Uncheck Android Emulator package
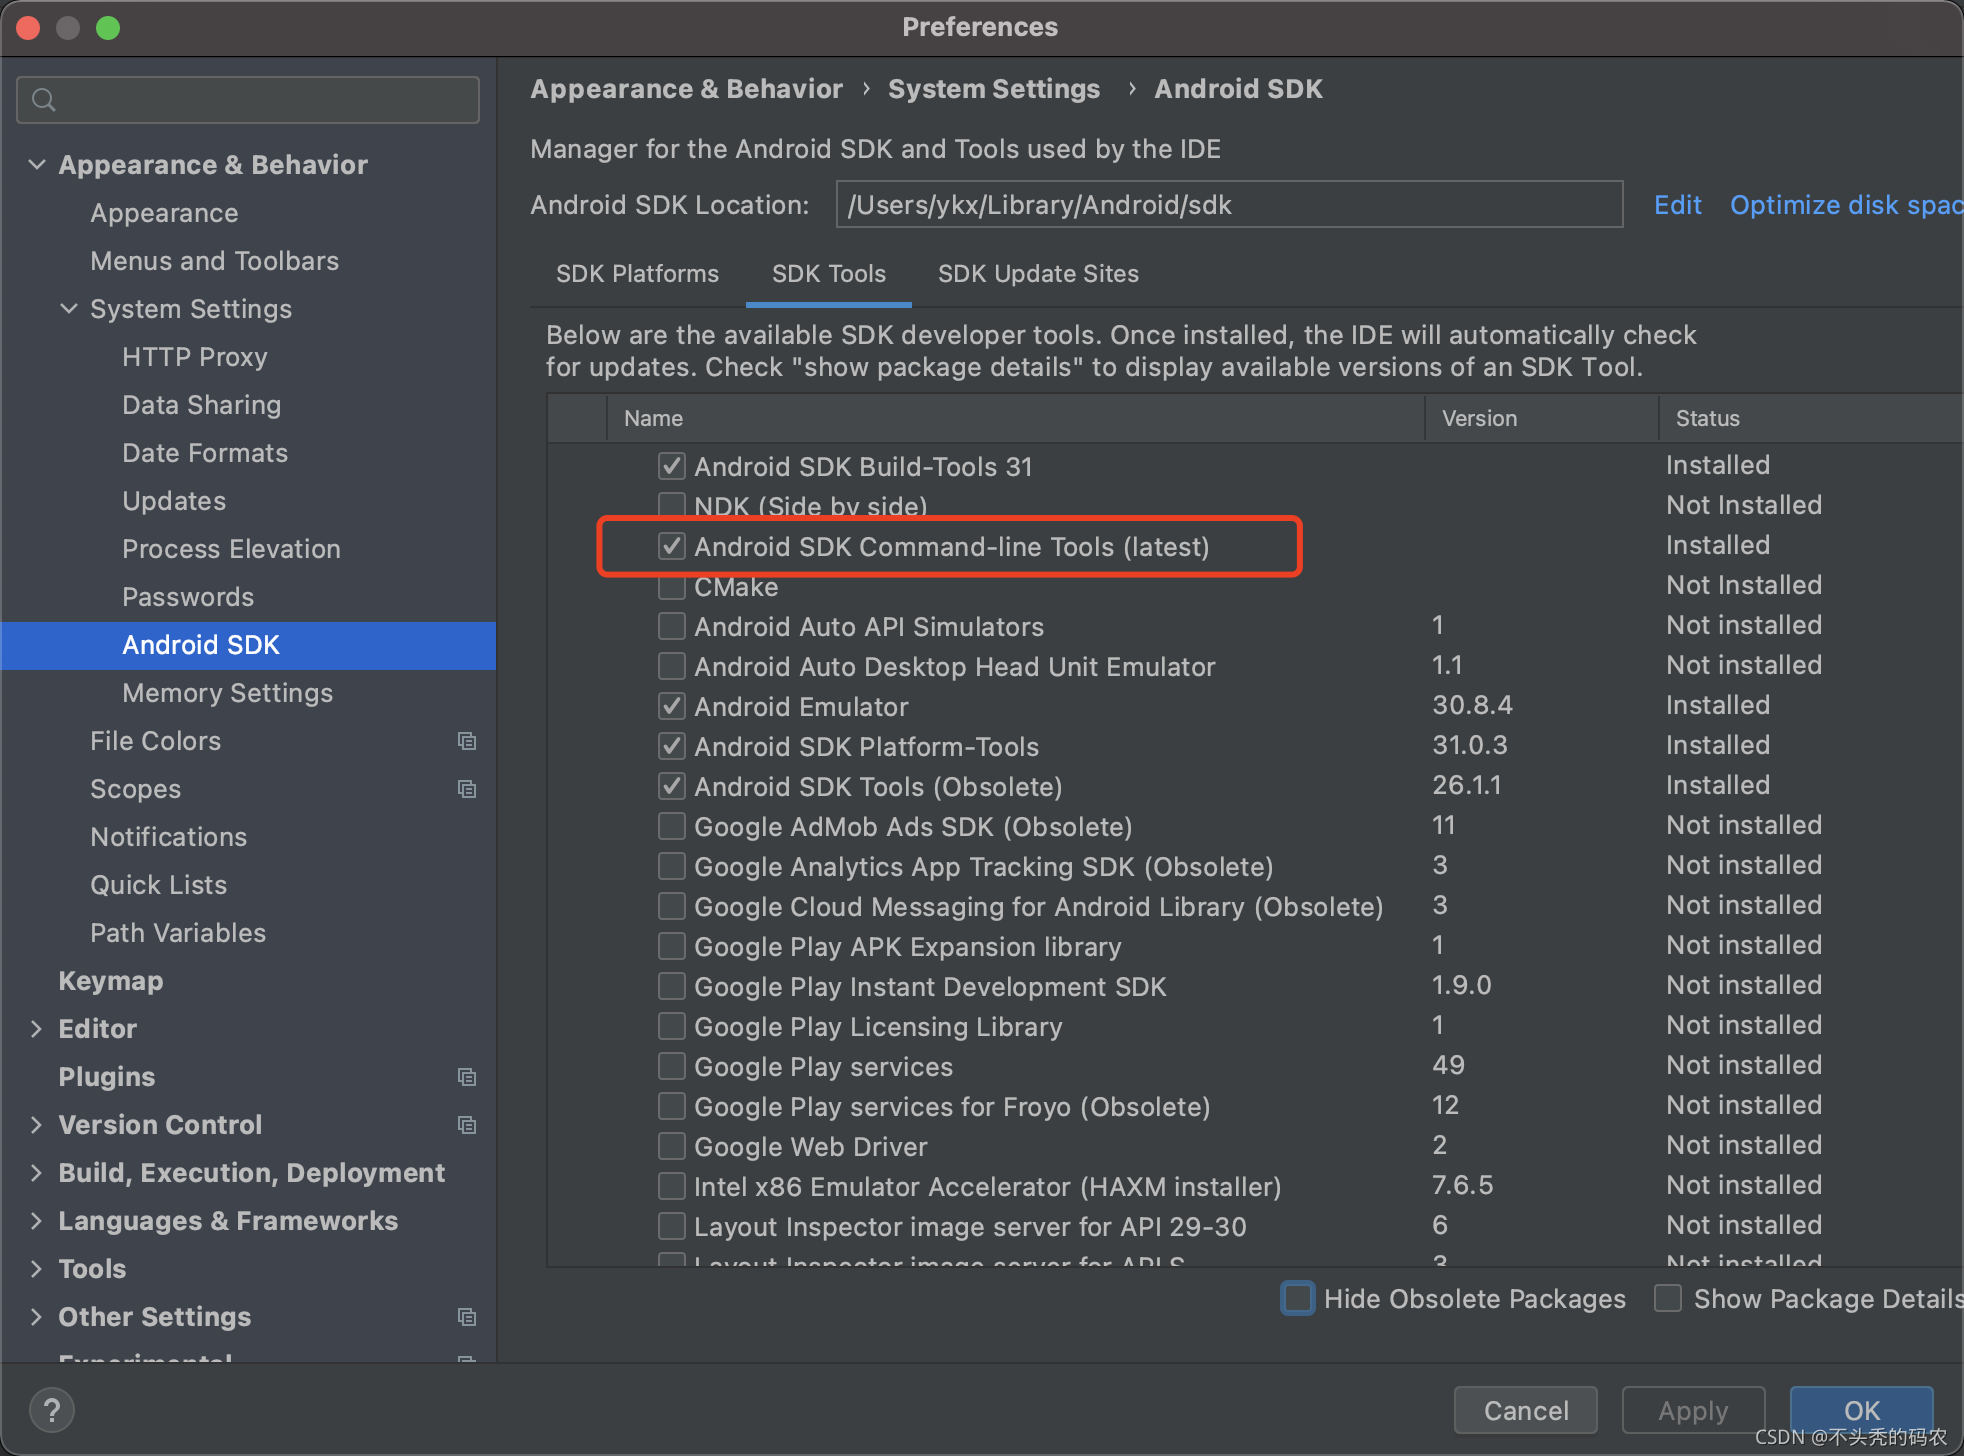This screenshot has height=1456, width=1964. (672, 706)
